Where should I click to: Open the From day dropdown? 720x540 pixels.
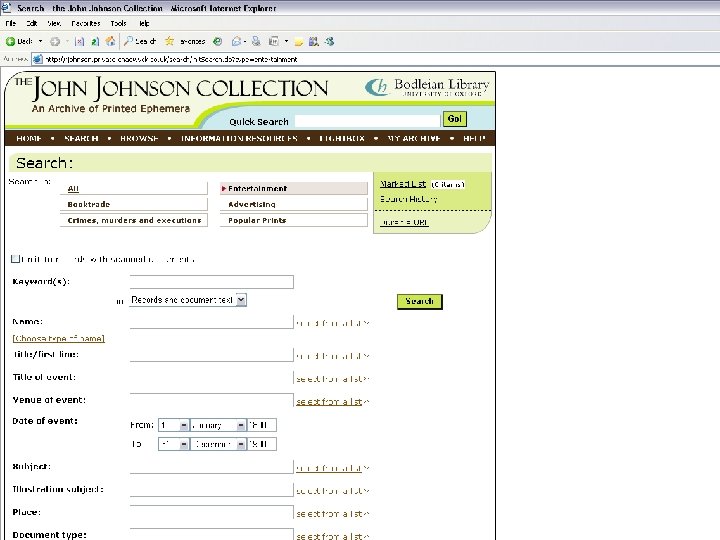coord(174,425)
